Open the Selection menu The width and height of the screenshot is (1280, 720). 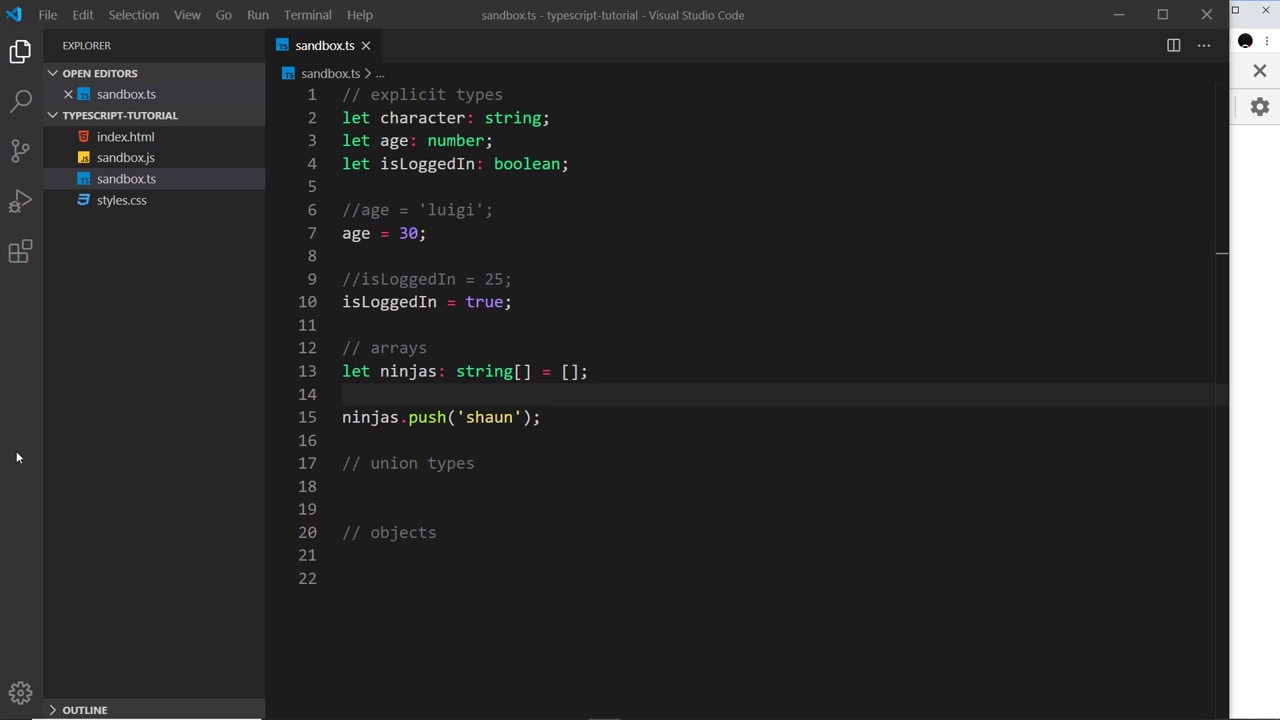133,15
